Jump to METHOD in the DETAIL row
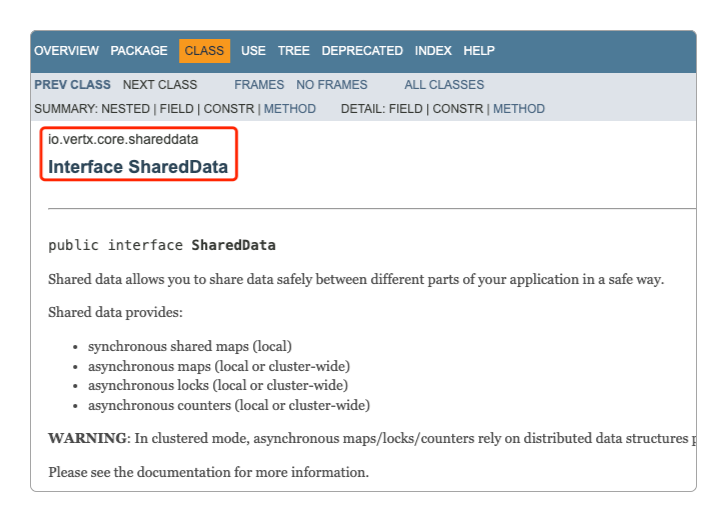727x522 pixels. coord(519,109)
